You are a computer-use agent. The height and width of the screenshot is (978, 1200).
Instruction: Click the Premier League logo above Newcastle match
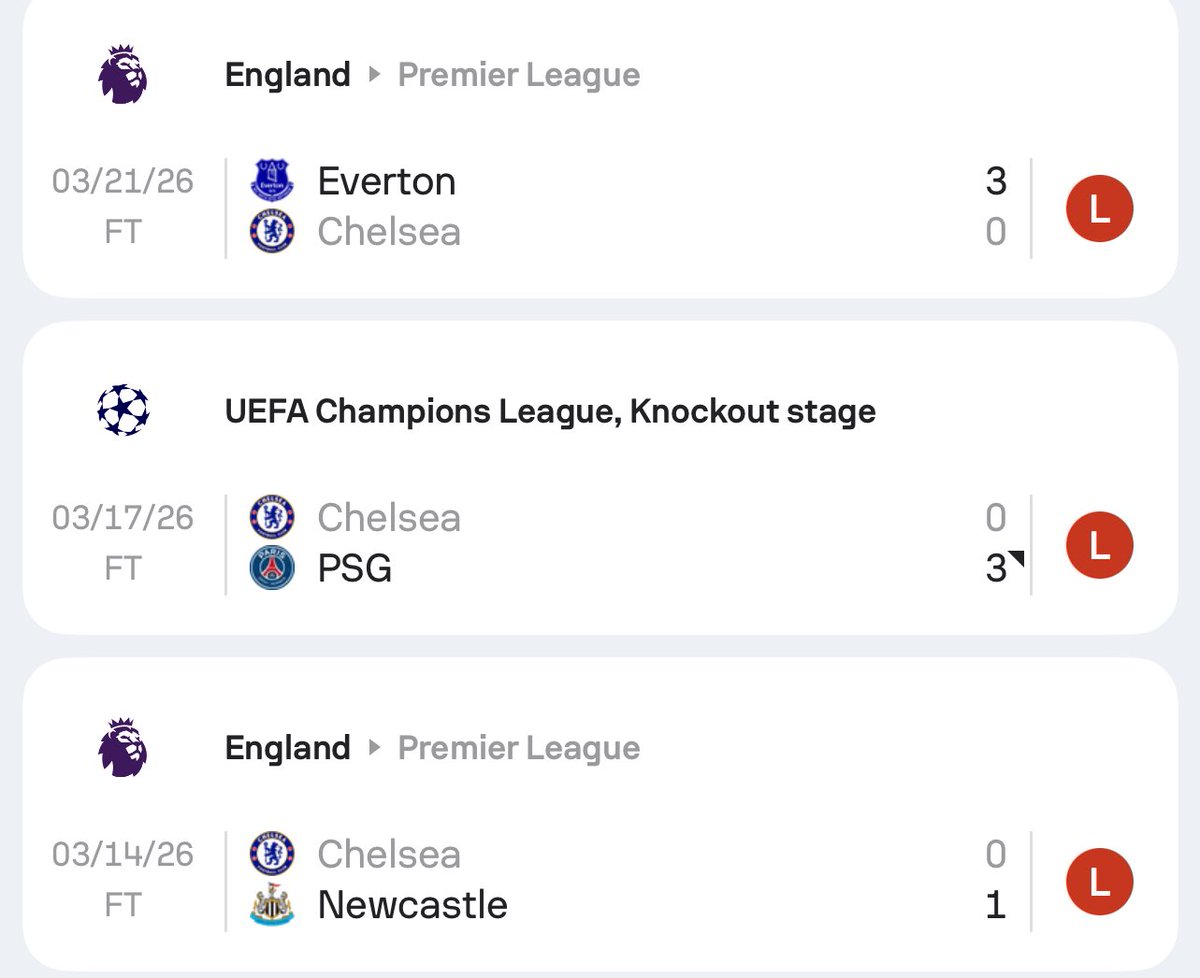pyautogui.click(x=123, y=747)
